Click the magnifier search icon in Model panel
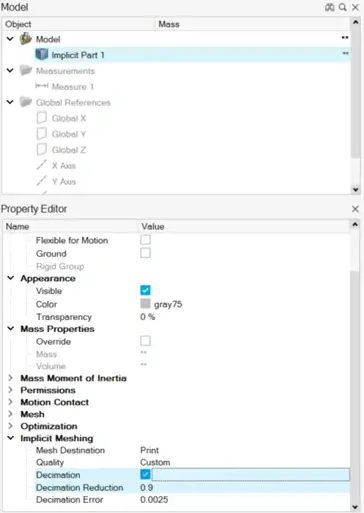The height and width of the screenshot is (513, 364). [342, 7]
